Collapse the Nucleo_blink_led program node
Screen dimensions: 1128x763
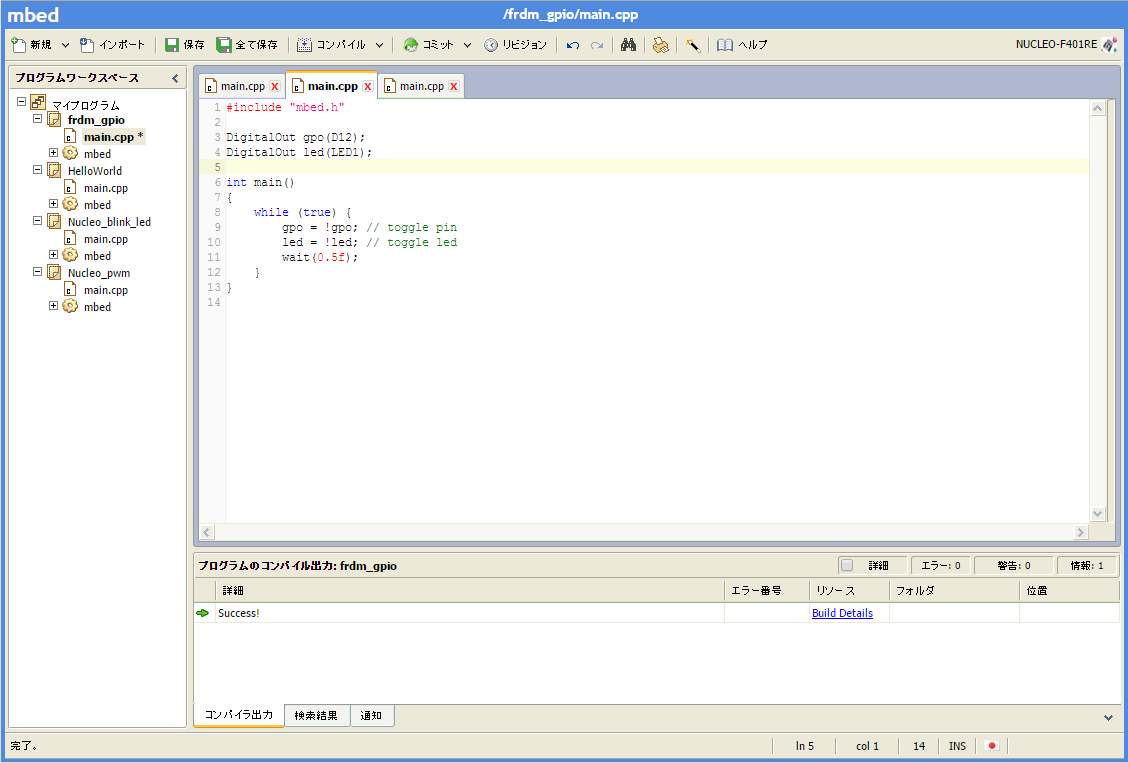pyautogui.click(x=37, y=221)
